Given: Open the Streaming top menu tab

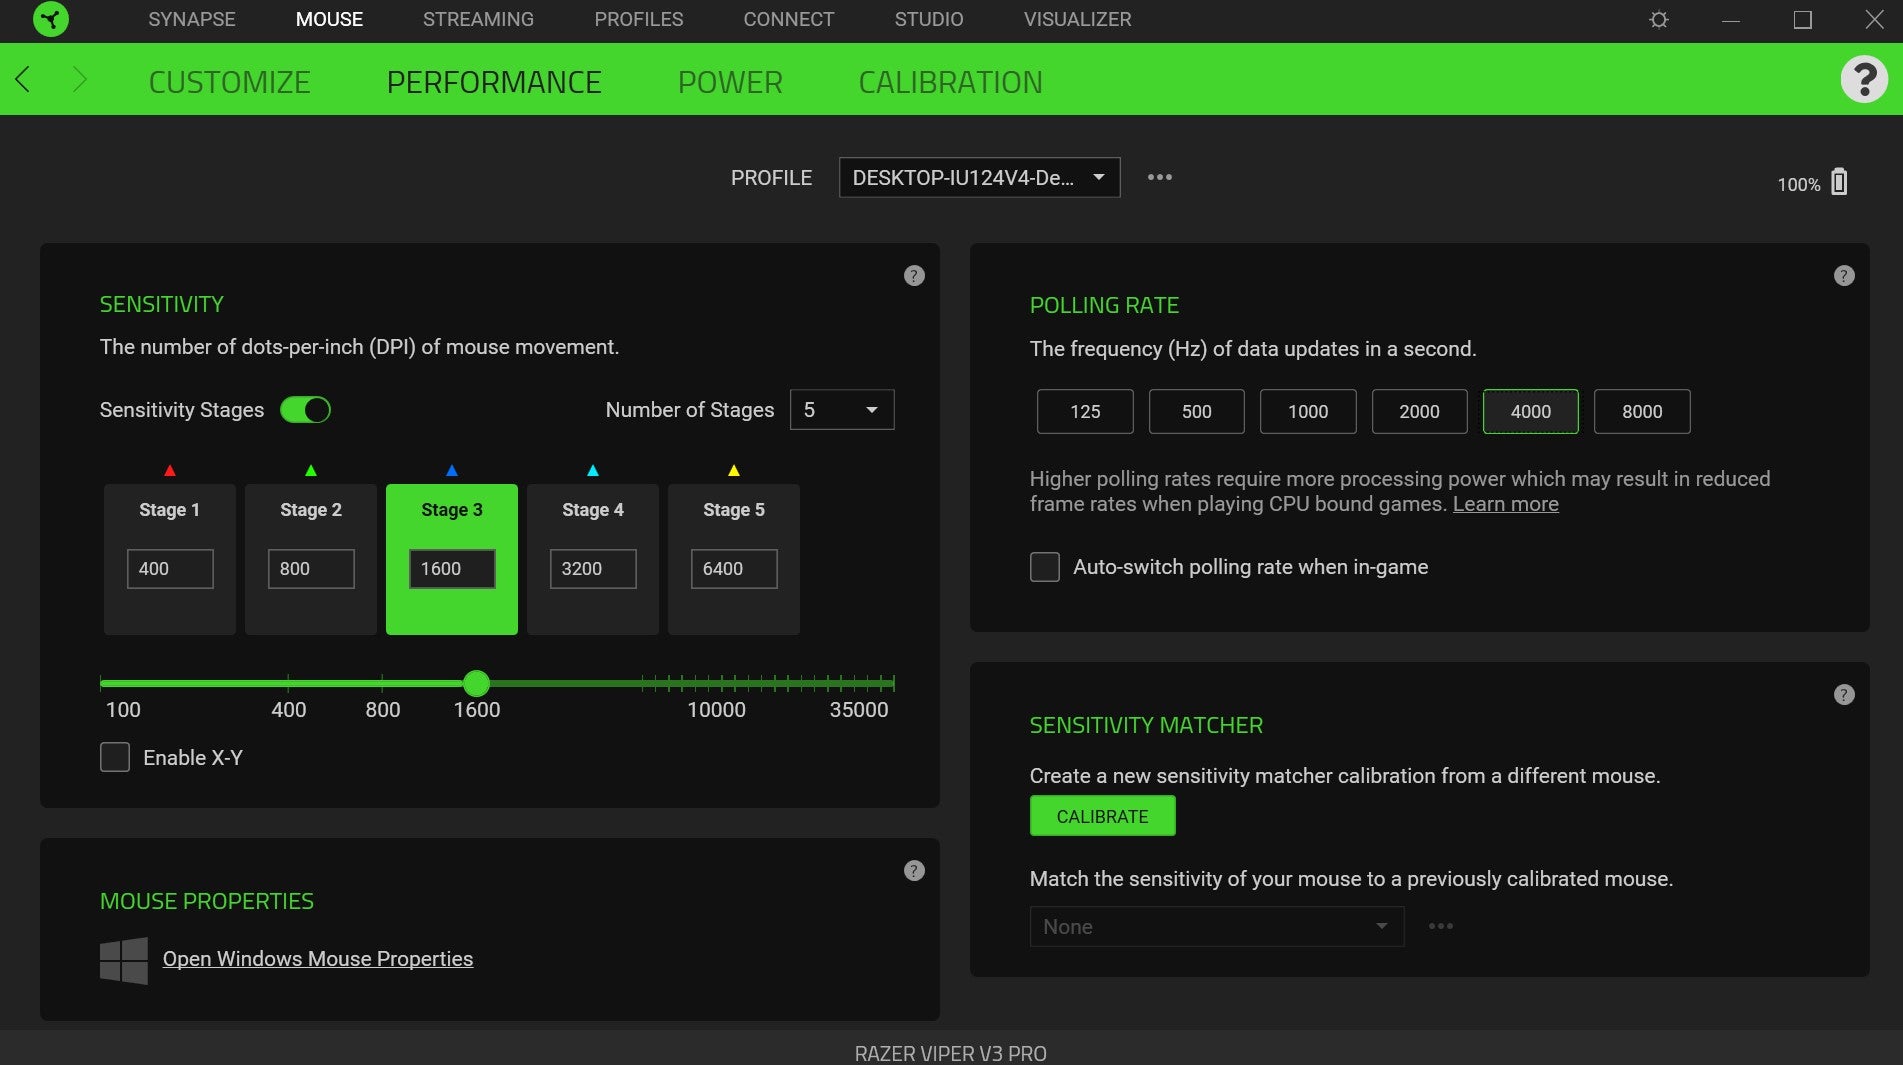Looking at the screenshot, I should [477, 19].
